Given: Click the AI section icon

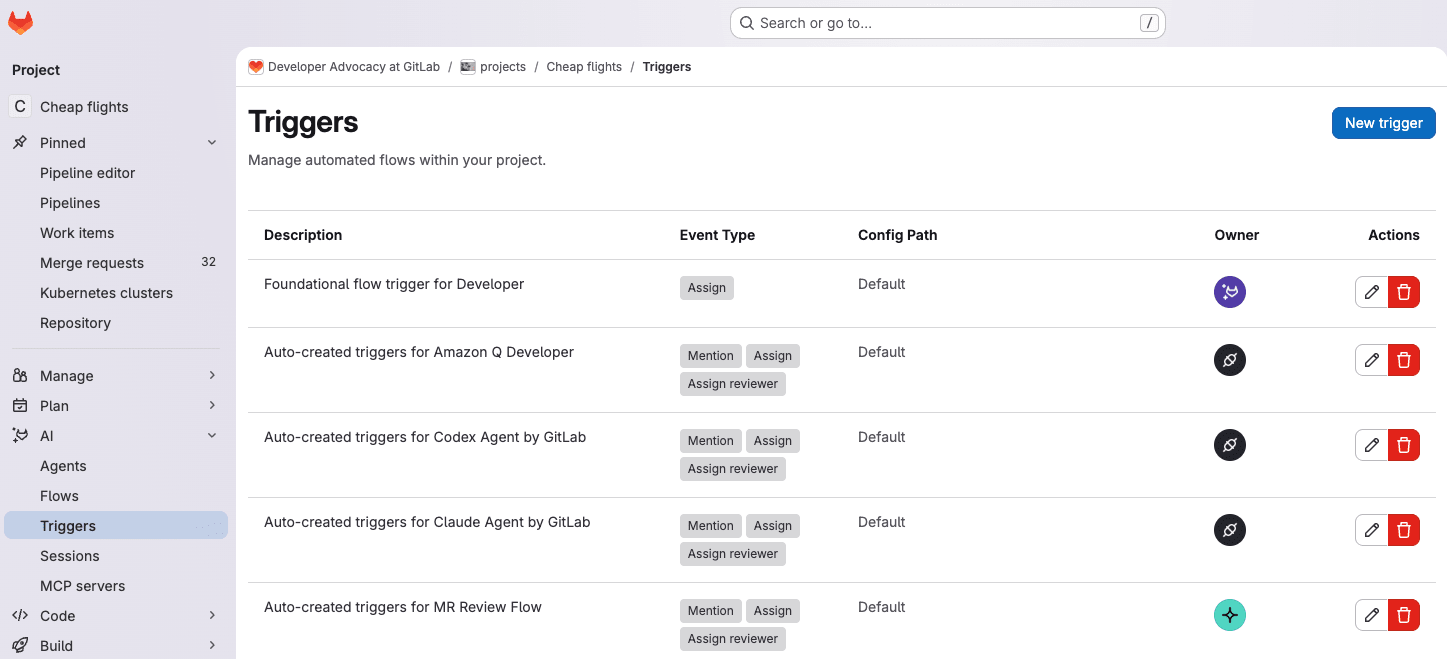Looking at the screenshot, I should click(20, 436).
